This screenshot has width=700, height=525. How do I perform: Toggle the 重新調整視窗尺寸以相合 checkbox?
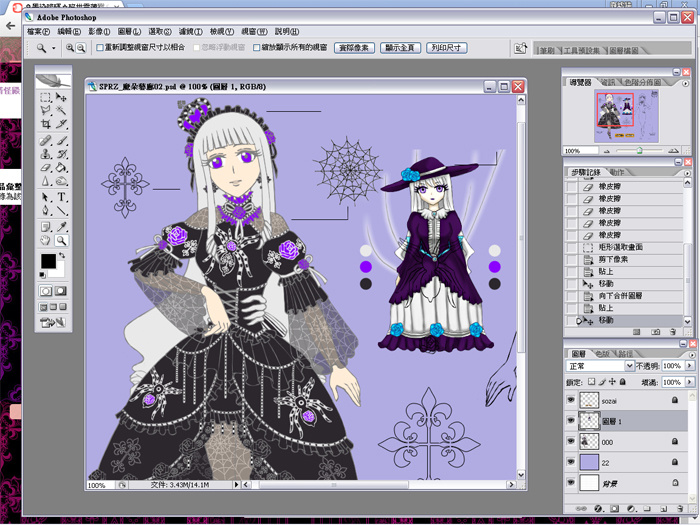point(100,47)
